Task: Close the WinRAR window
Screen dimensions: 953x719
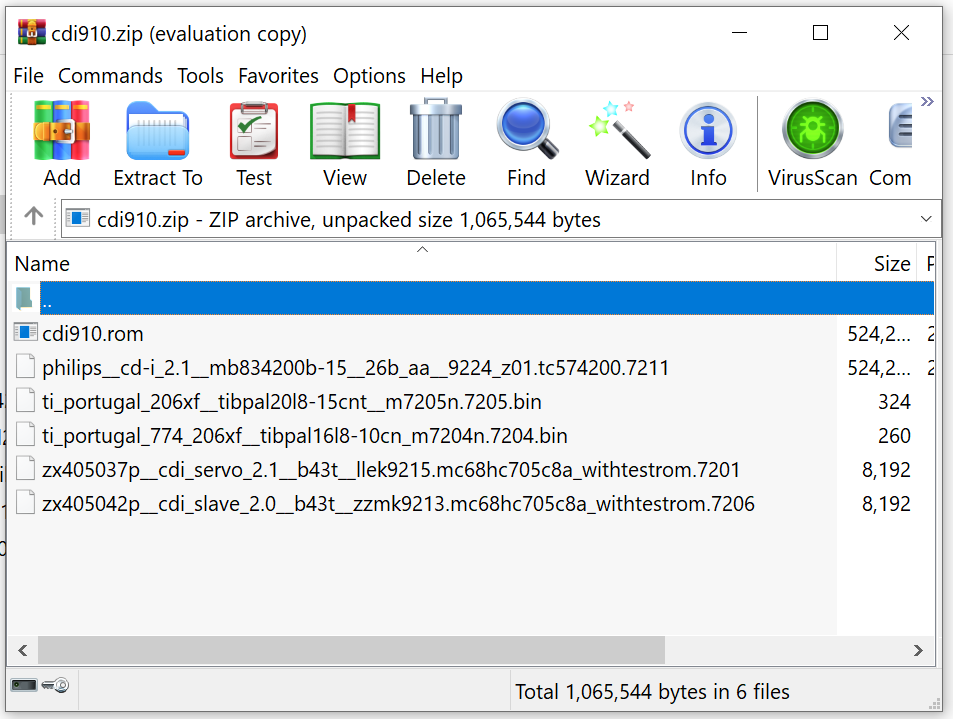Action: (x=901, y=32)
